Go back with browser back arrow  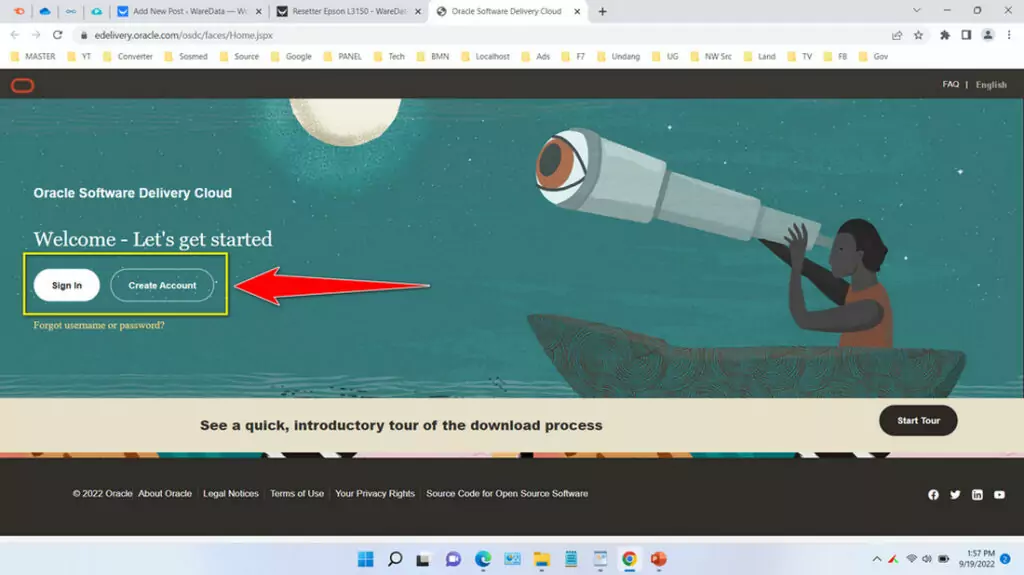click(x=14, y=35)
